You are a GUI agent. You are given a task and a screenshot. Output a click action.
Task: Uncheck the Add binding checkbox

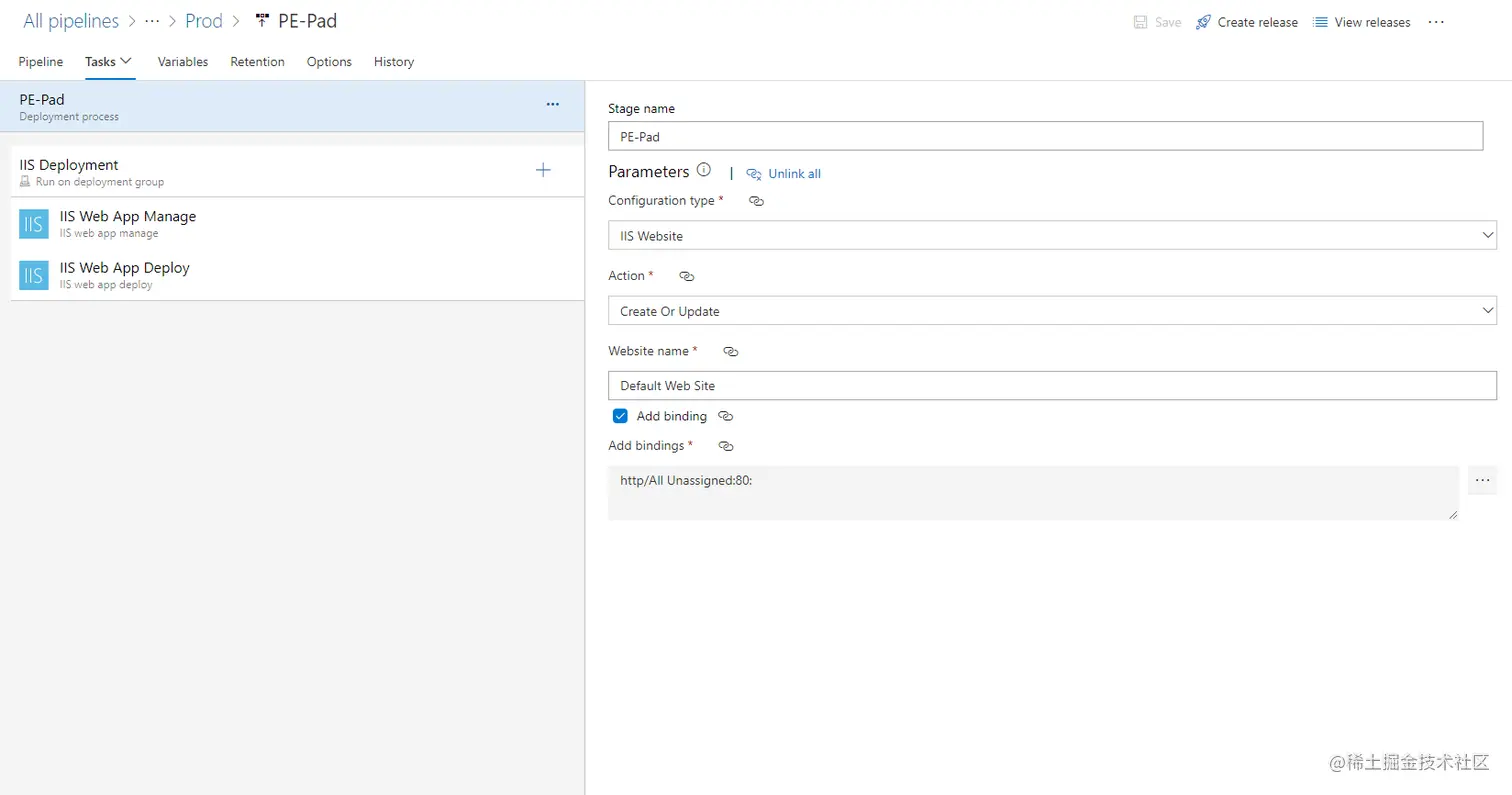click(620, 416)
